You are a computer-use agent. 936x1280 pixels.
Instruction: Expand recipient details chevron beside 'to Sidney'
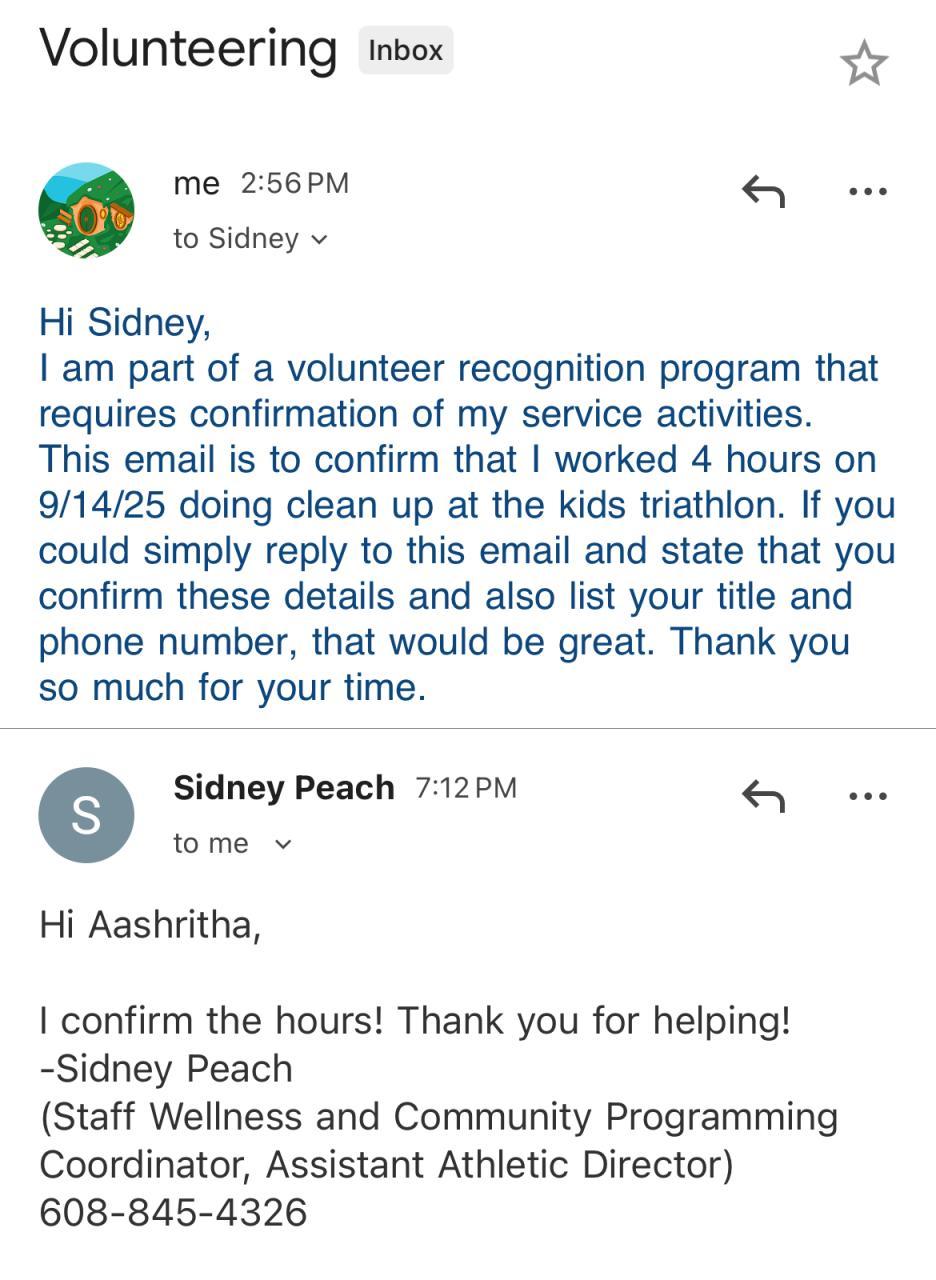(x=319, y=239)
